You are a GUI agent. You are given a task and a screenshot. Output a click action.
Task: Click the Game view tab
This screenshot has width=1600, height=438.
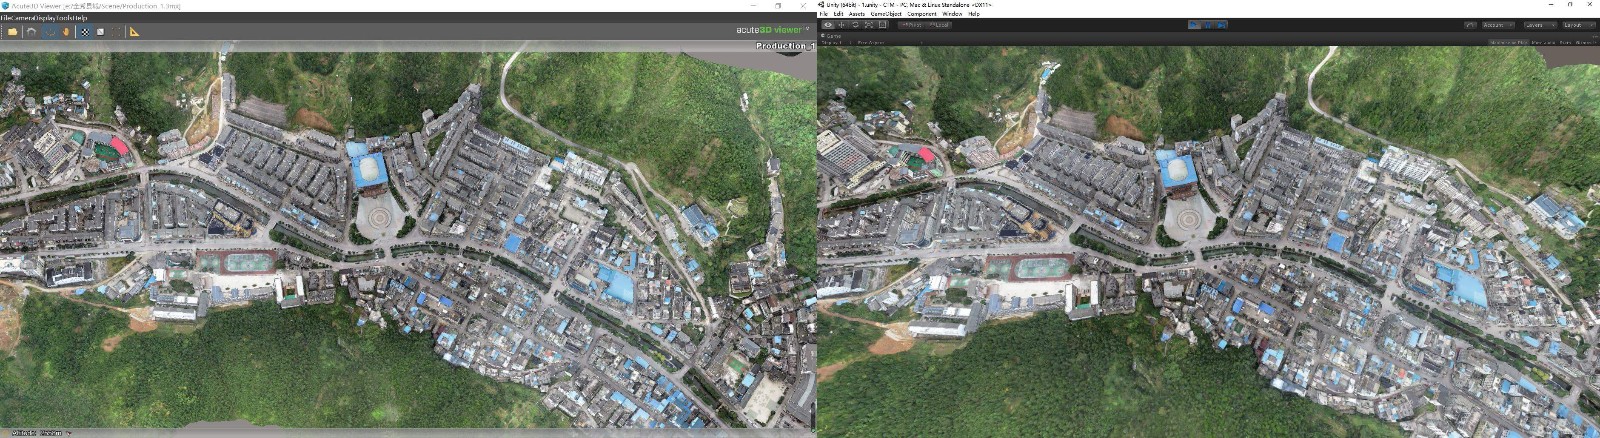tap(832, 36)
